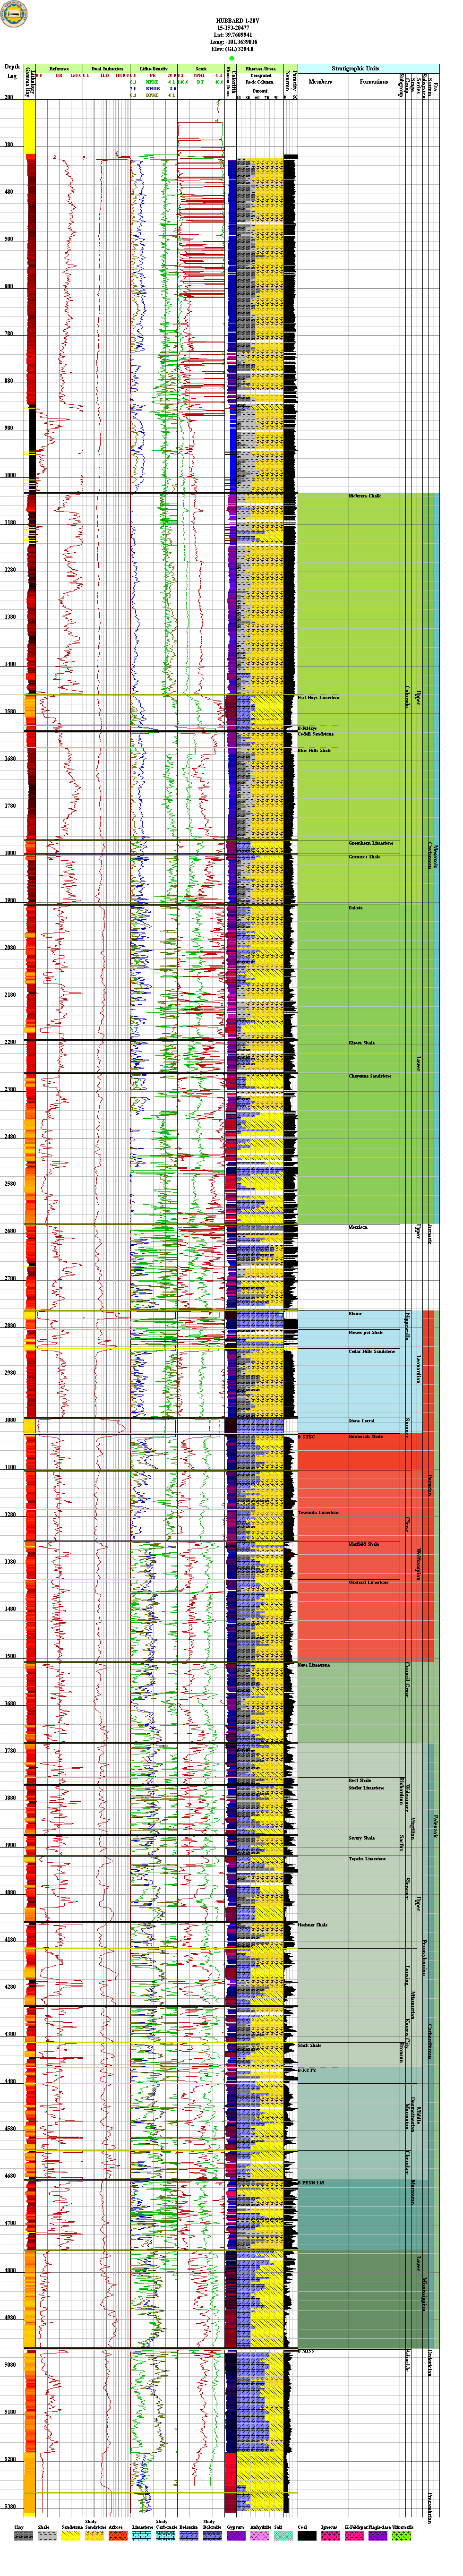Click the 'Blue Hills Shale' member label
The image size is (463, 2576).
[314, 750]
